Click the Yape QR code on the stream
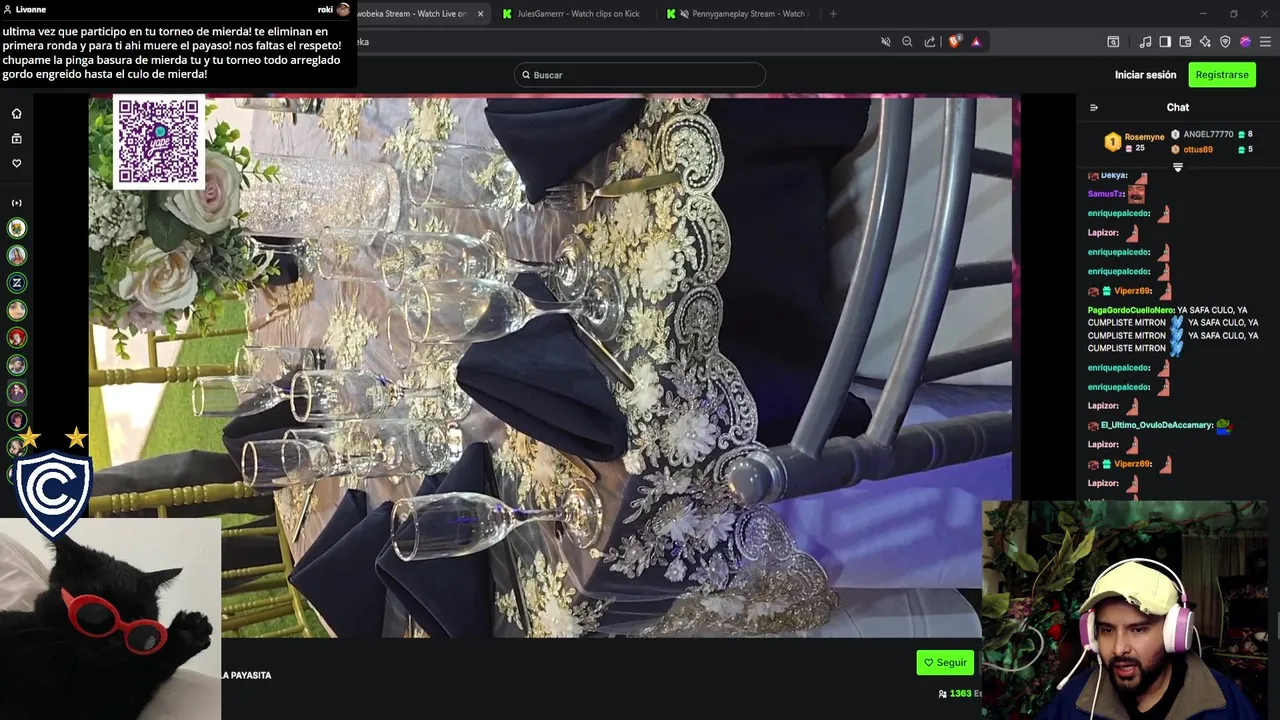Screen dimensions: 1280x720 click(159, 142)
